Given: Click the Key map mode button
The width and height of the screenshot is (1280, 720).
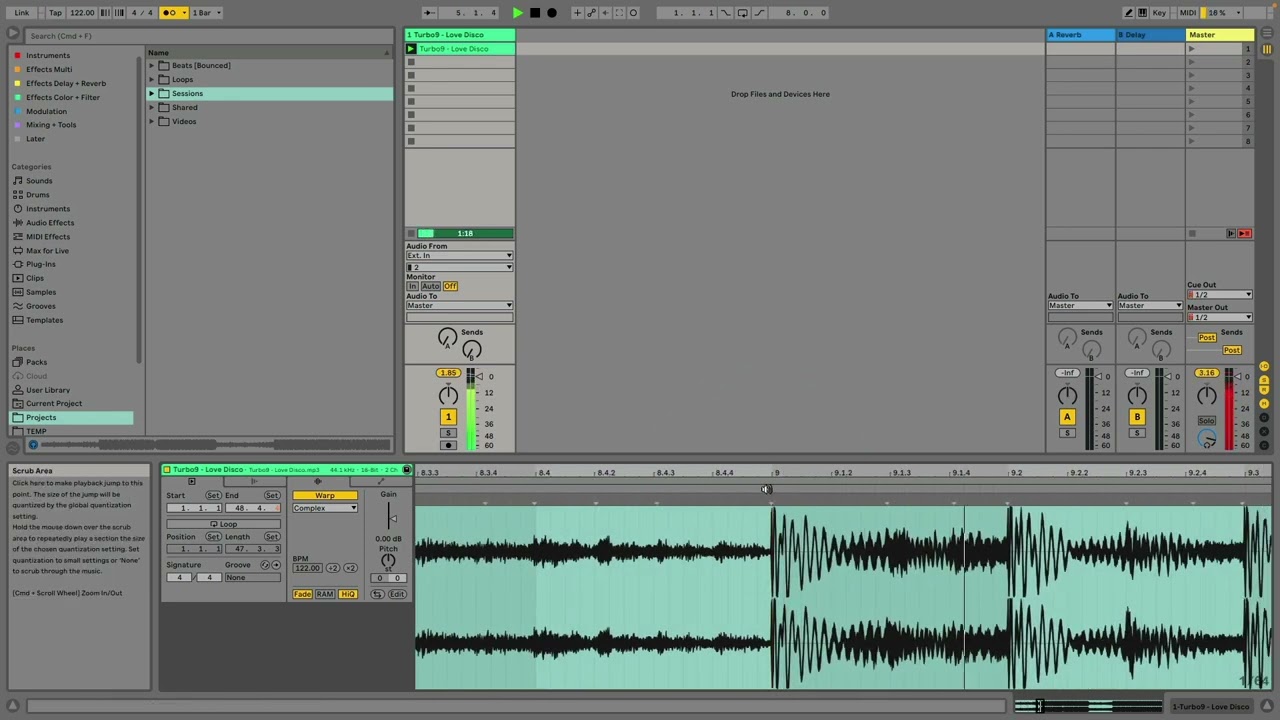Looking at the screenshot, I should point(1159,13).
